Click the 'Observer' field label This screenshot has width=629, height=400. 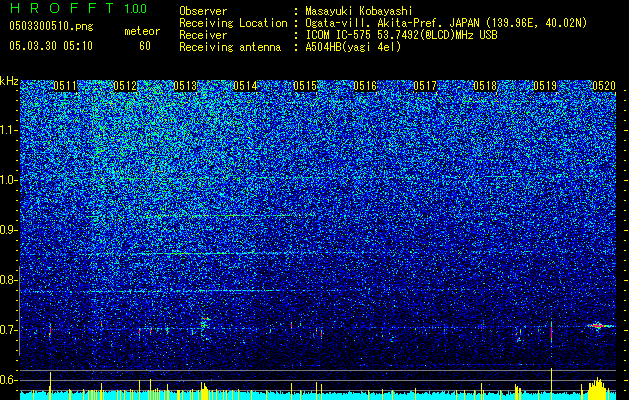[x=203, y=11]
